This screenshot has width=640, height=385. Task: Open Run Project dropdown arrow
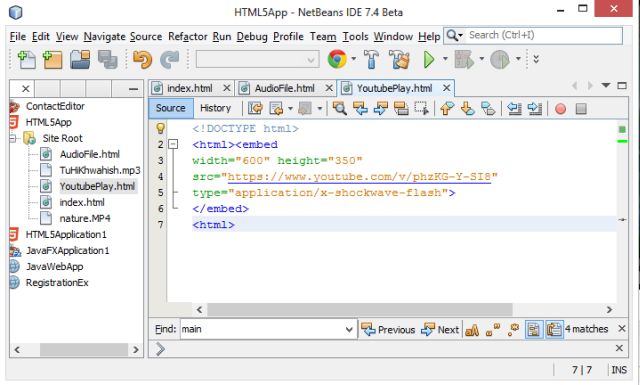coord(445,59)
